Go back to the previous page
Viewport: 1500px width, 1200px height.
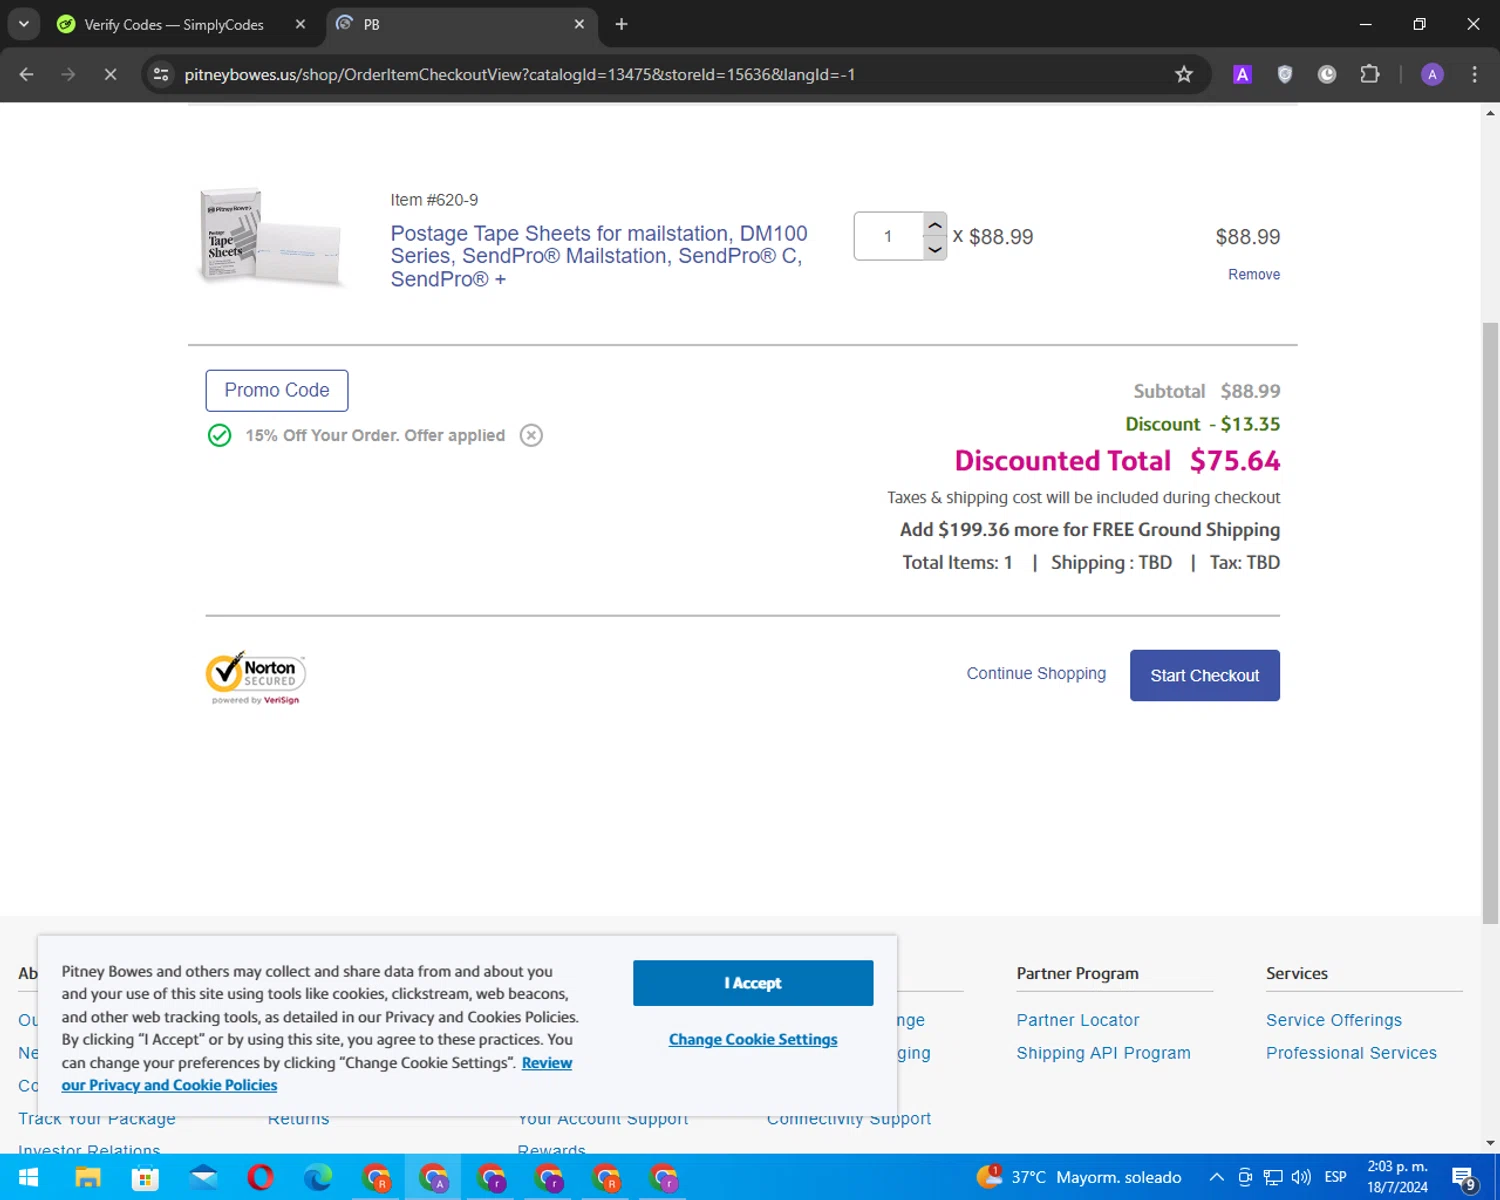[x=26, y=74]
